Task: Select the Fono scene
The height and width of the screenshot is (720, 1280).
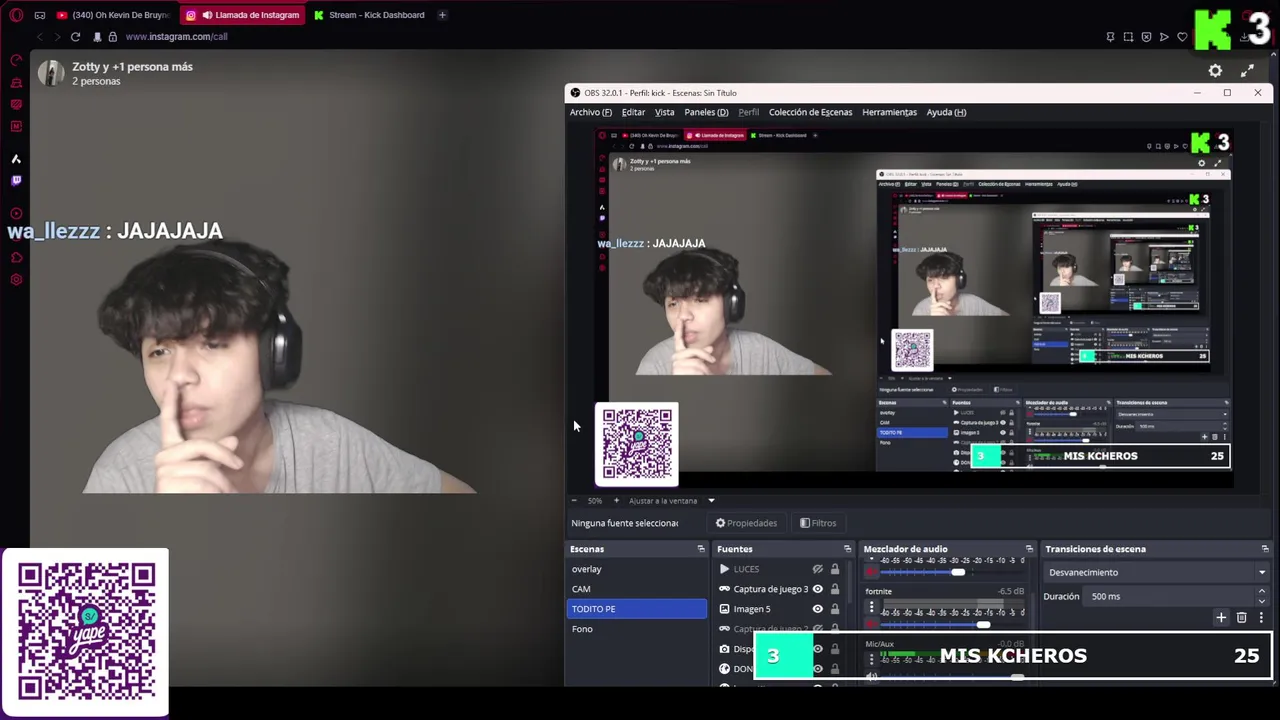Action: tap(637, 629)
